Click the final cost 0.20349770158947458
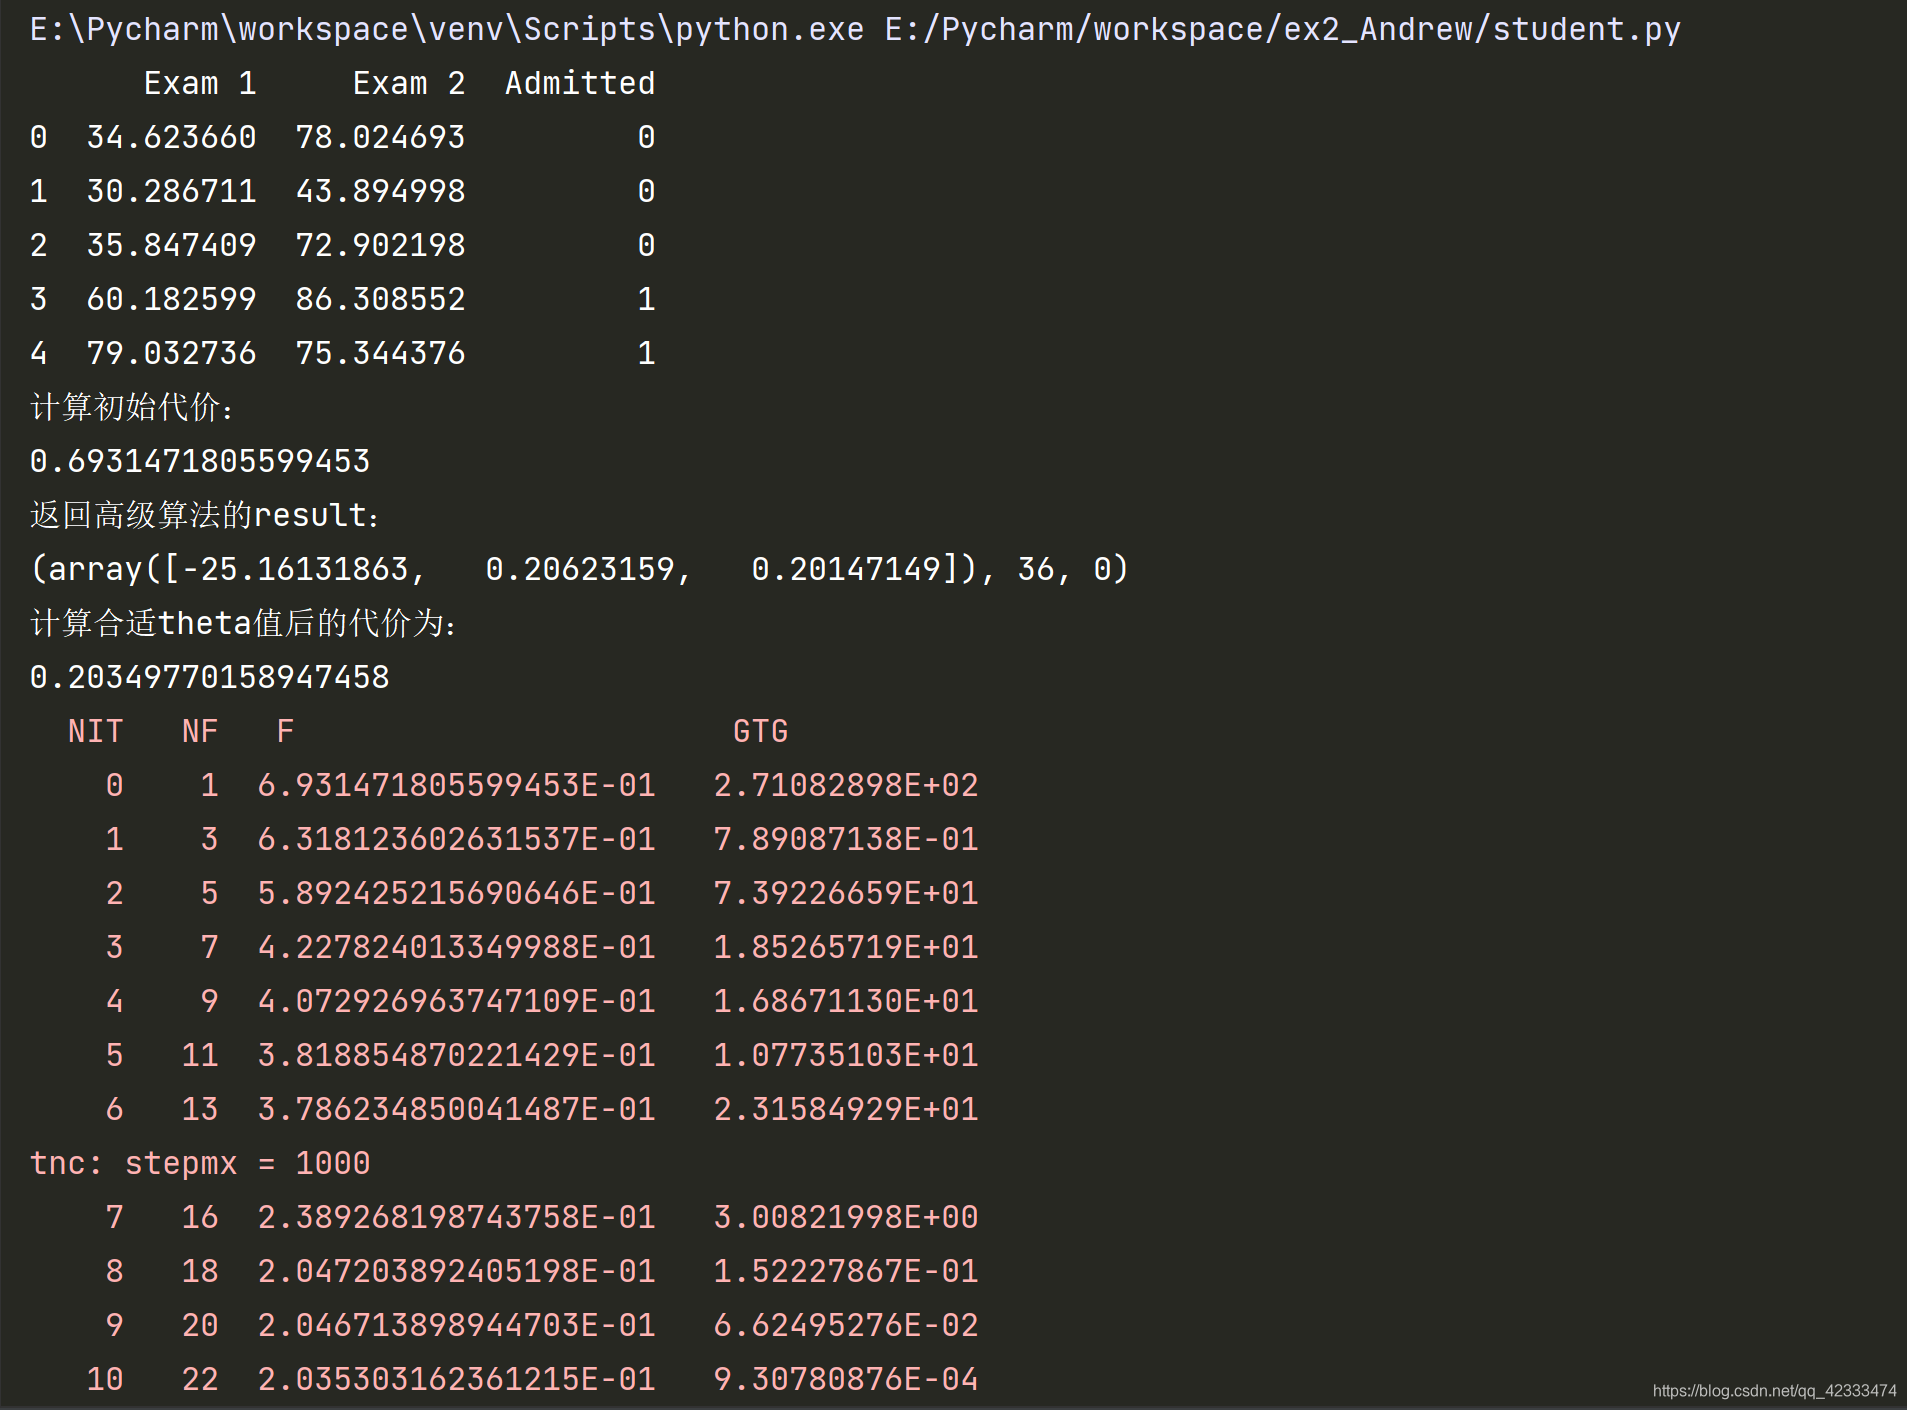This screenshot has height=1410, width=1907. (x=210, y=677)
